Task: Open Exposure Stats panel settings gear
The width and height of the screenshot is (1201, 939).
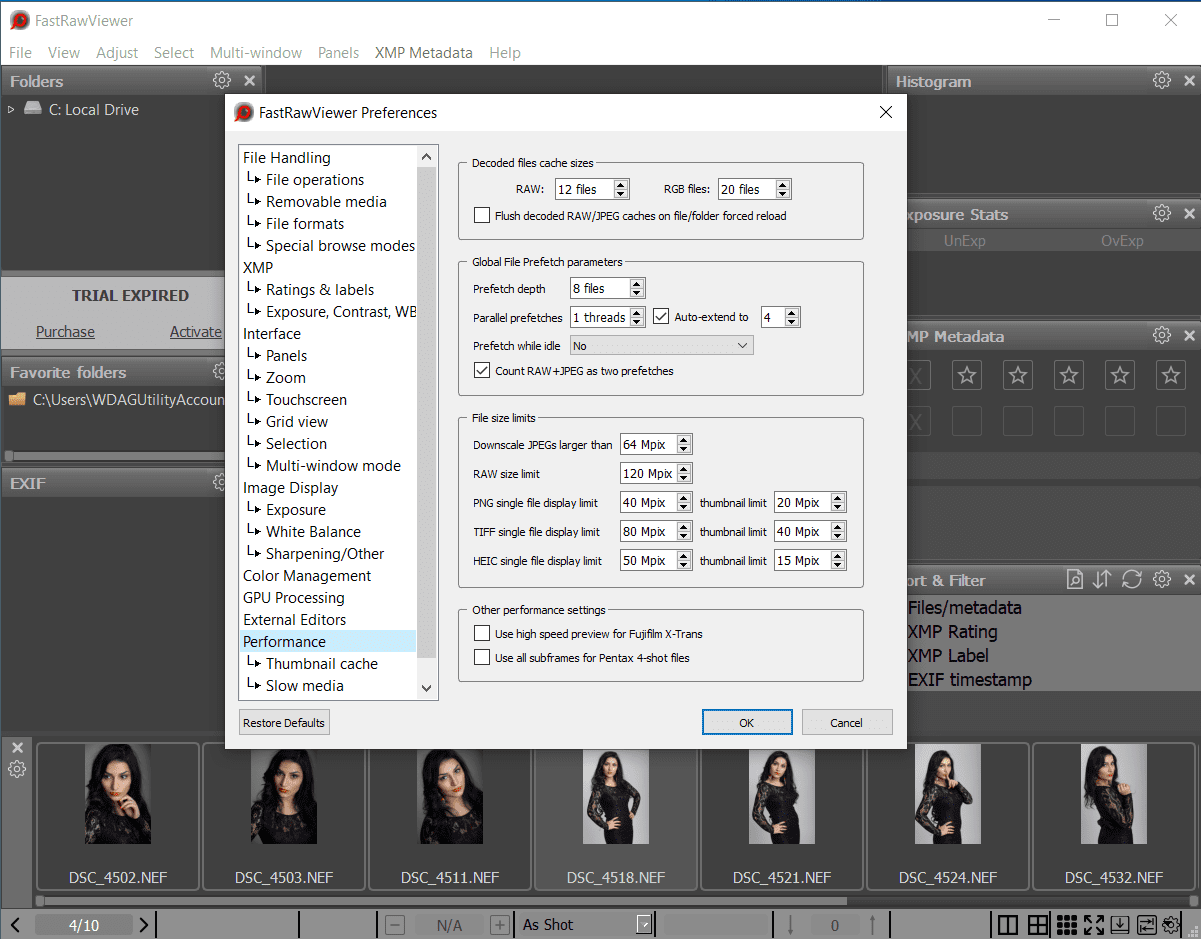Action: [x=1161, y=214]
